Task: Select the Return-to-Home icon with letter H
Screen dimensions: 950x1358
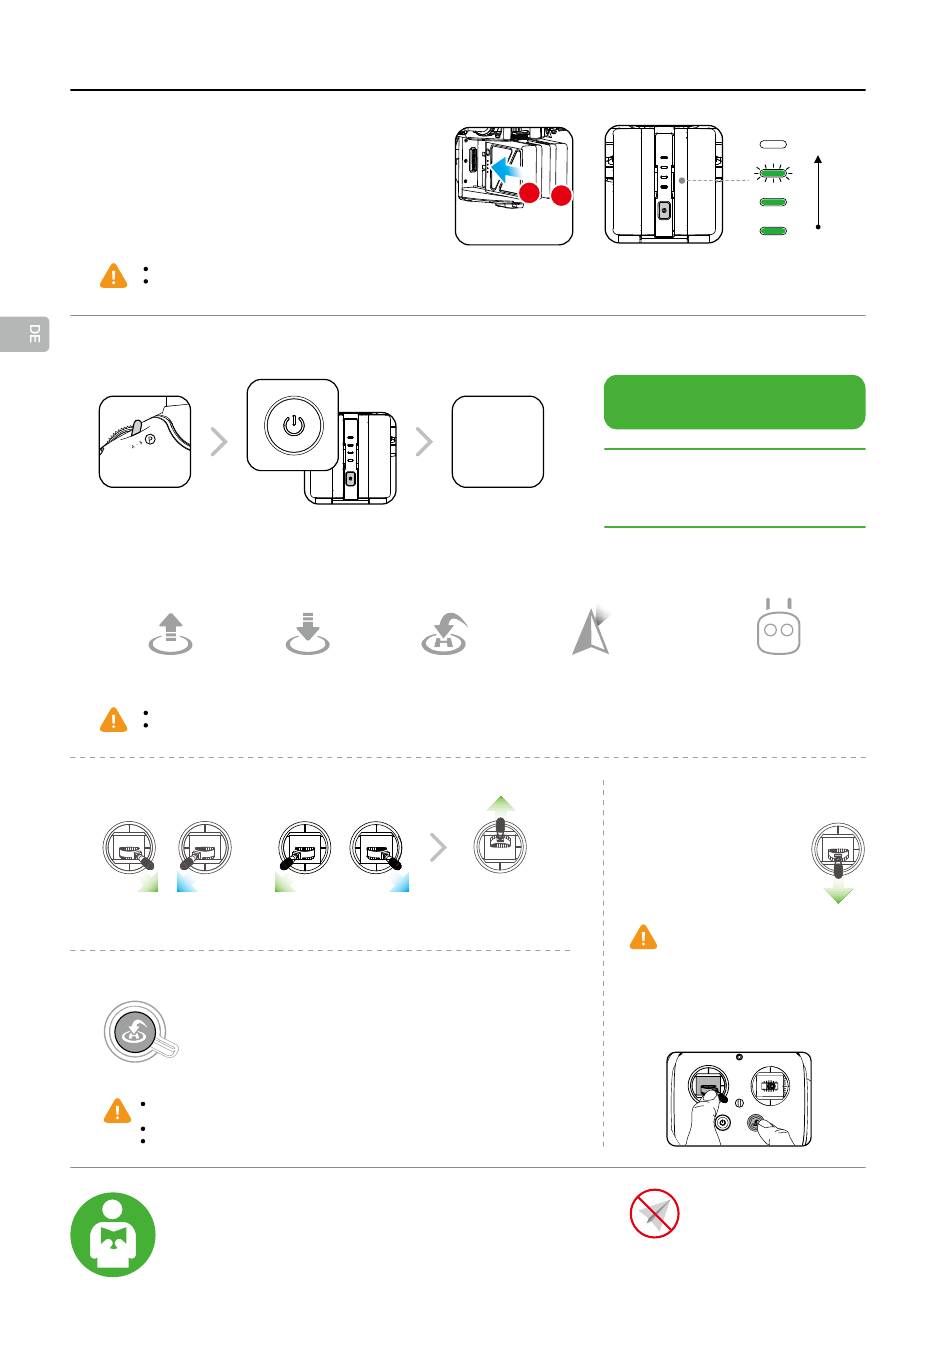Action: [444, 634]
